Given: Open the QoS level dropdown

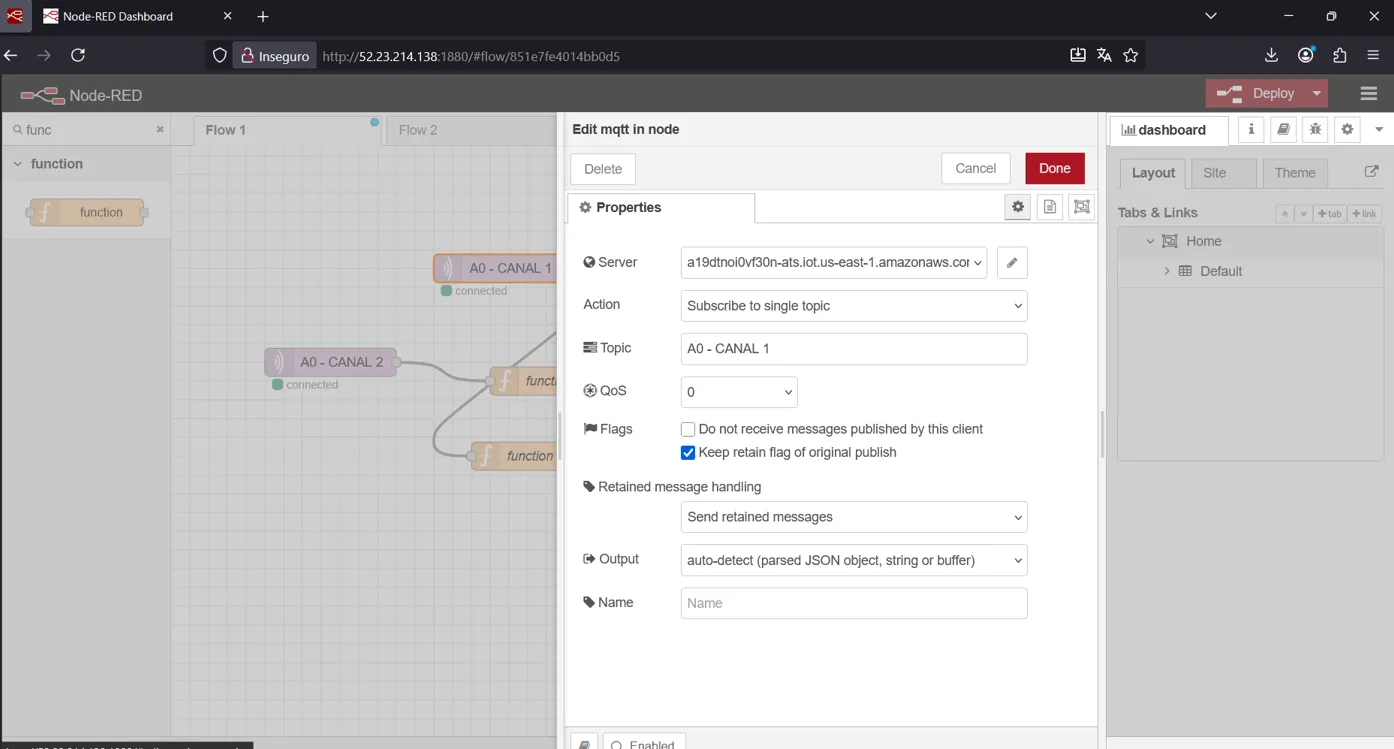Looking at the screenshot, I should point(738,392).
